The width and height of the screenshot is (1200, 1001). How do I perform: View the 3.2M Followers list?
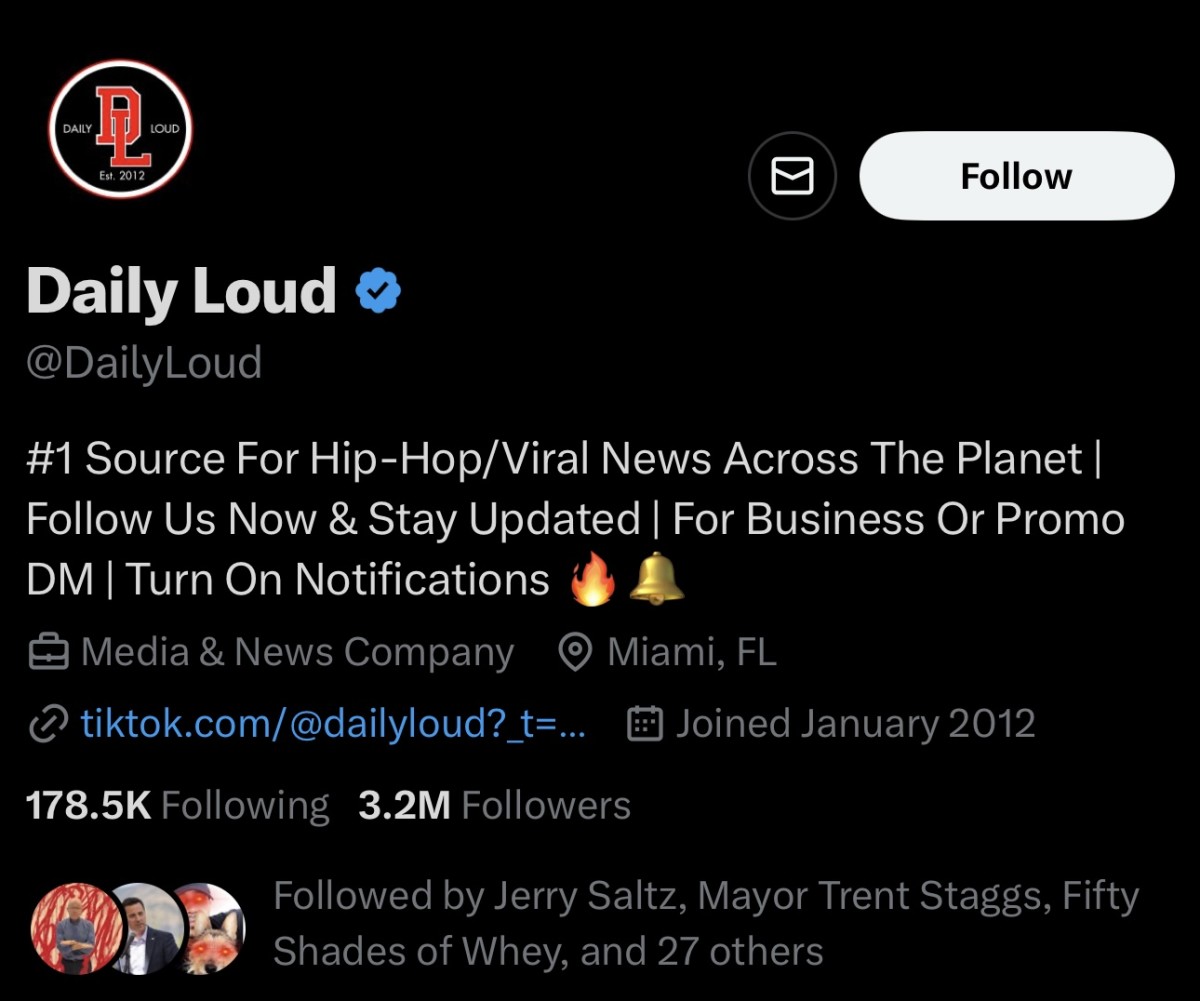coord(494,804)
